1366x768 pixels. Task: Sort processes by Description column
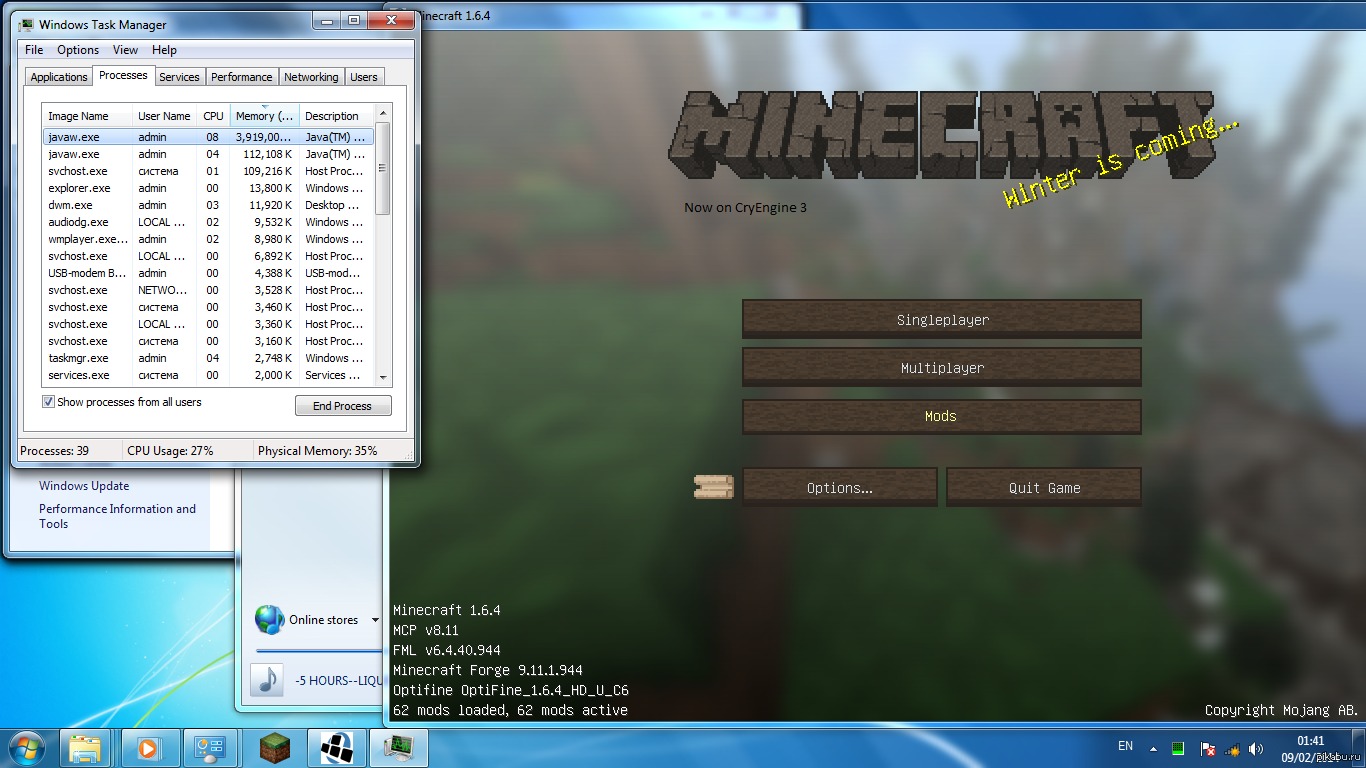[337, 116]
